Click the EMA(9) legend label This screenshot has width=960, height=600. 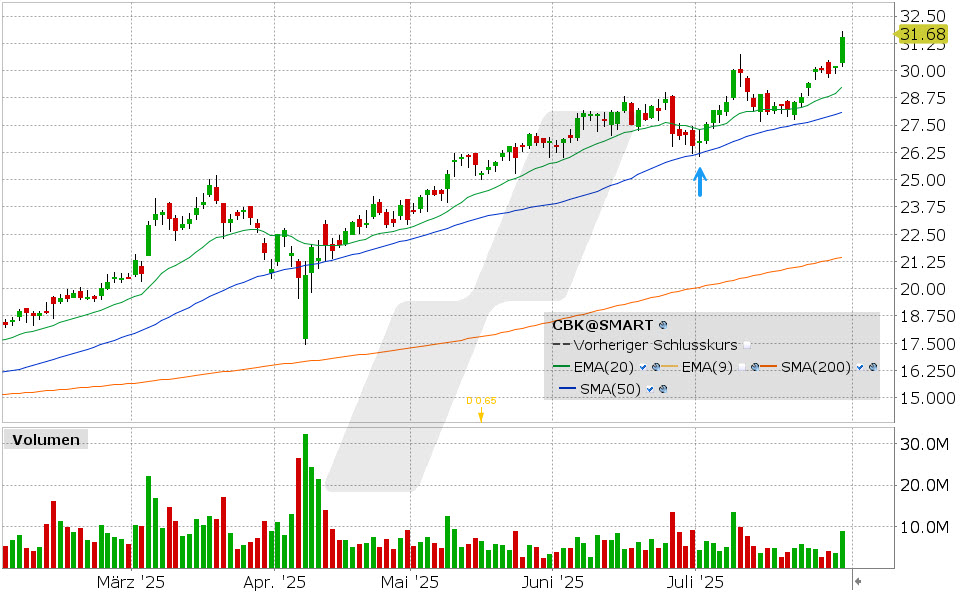(x=707, y=367)
